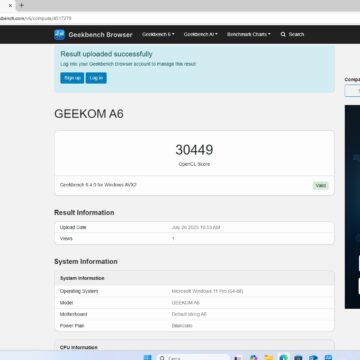This screenshot has width=360, height=360.
Task: Click the Valid badge
Action: click(x=321, y=186)
